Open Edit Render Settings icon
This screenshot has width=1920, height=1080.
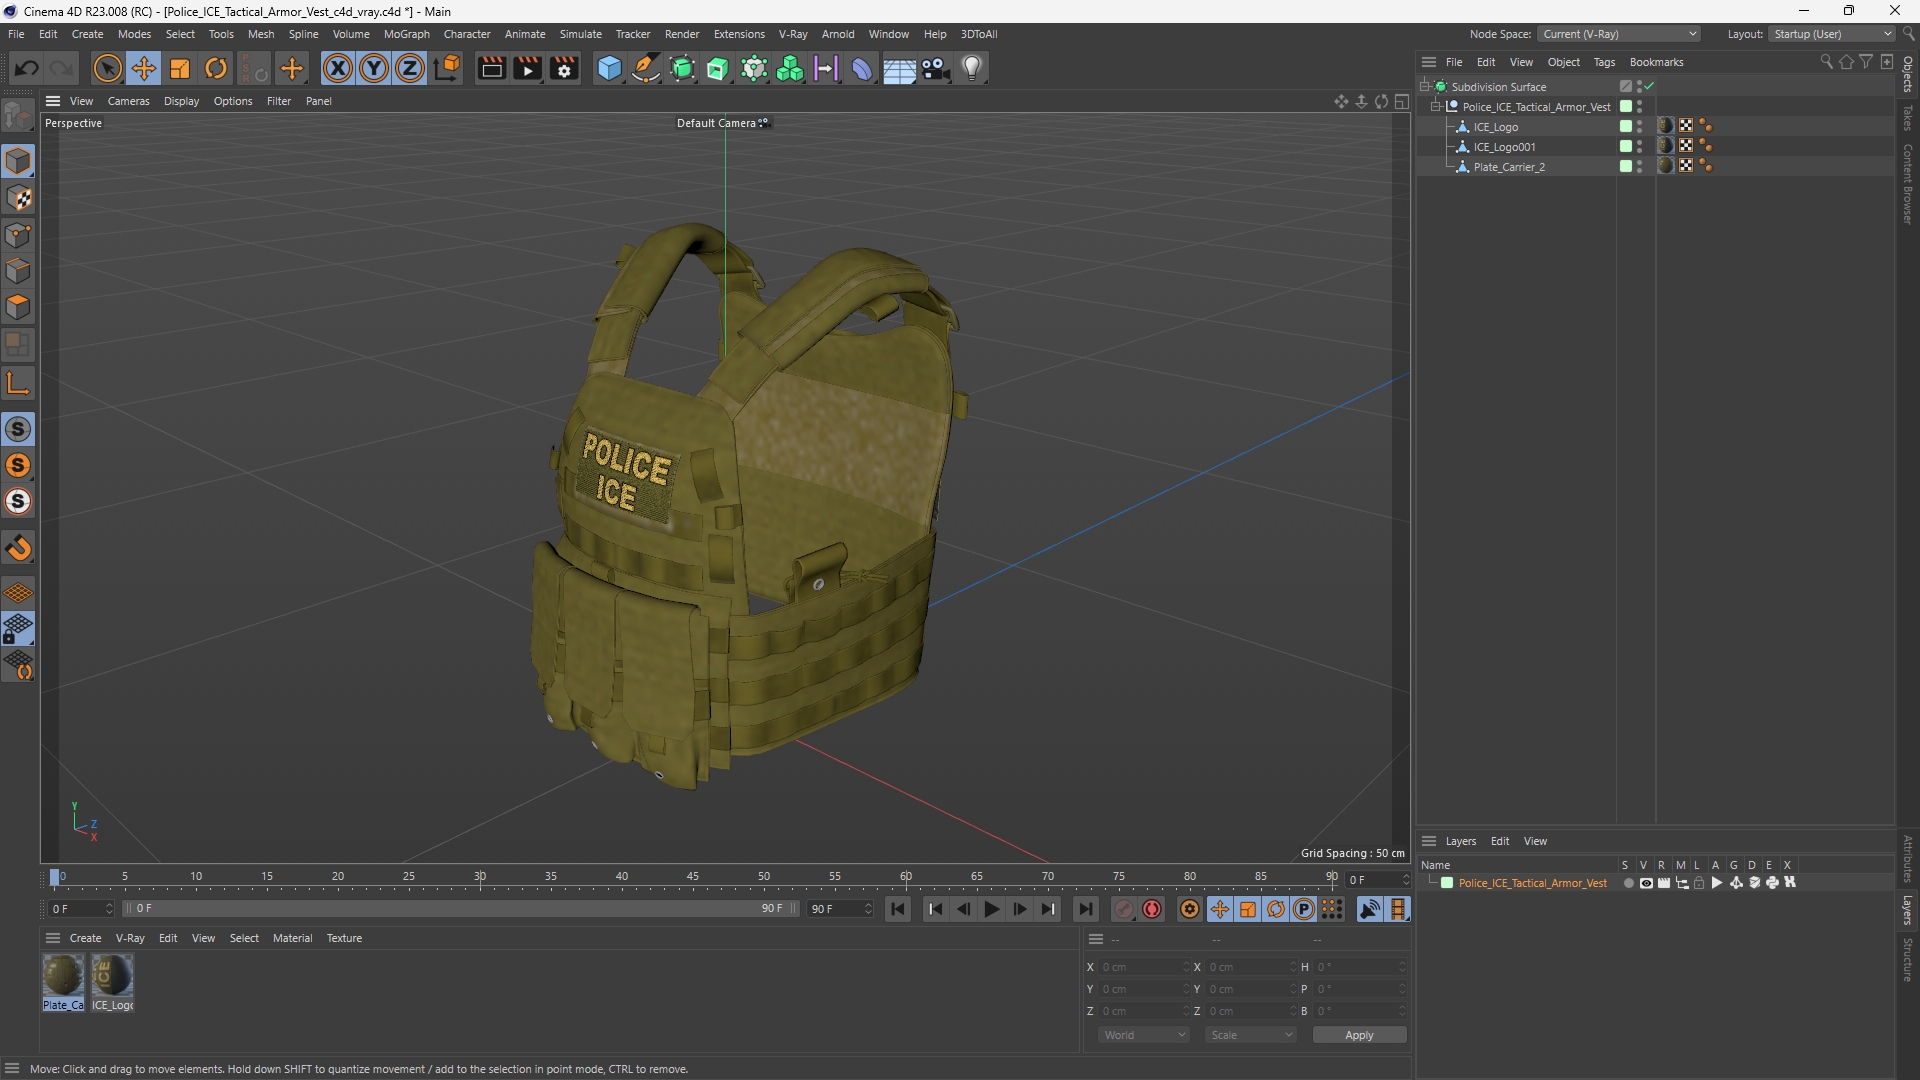coord(564,68)
